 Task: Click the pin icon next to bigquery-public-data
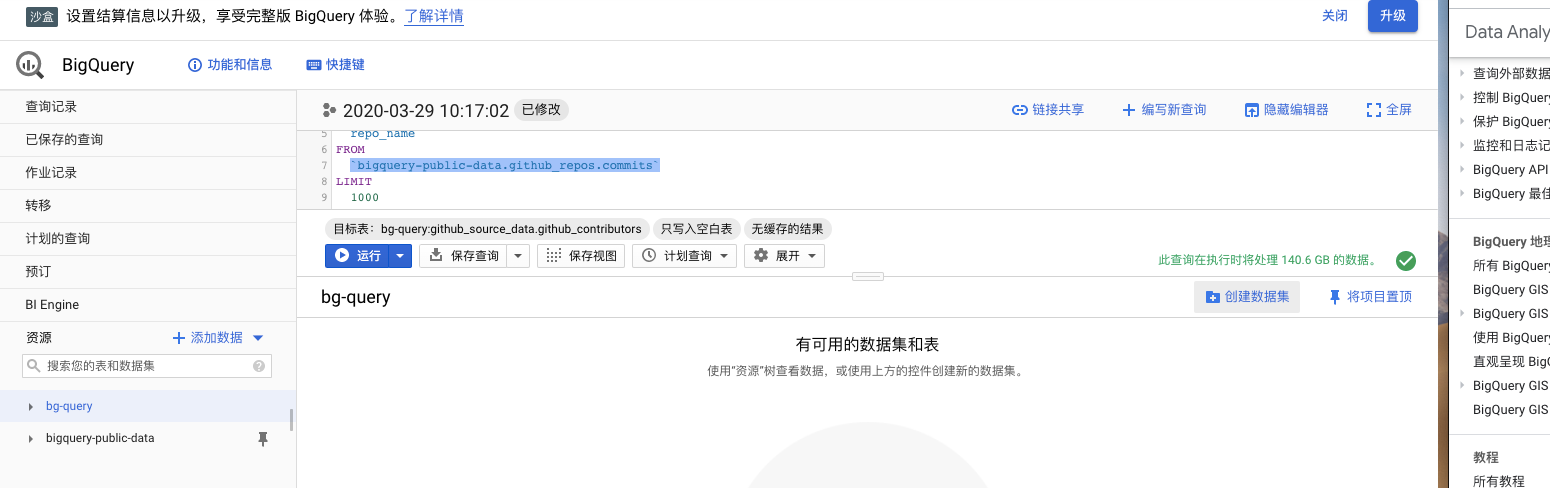[x=263, y=439]
